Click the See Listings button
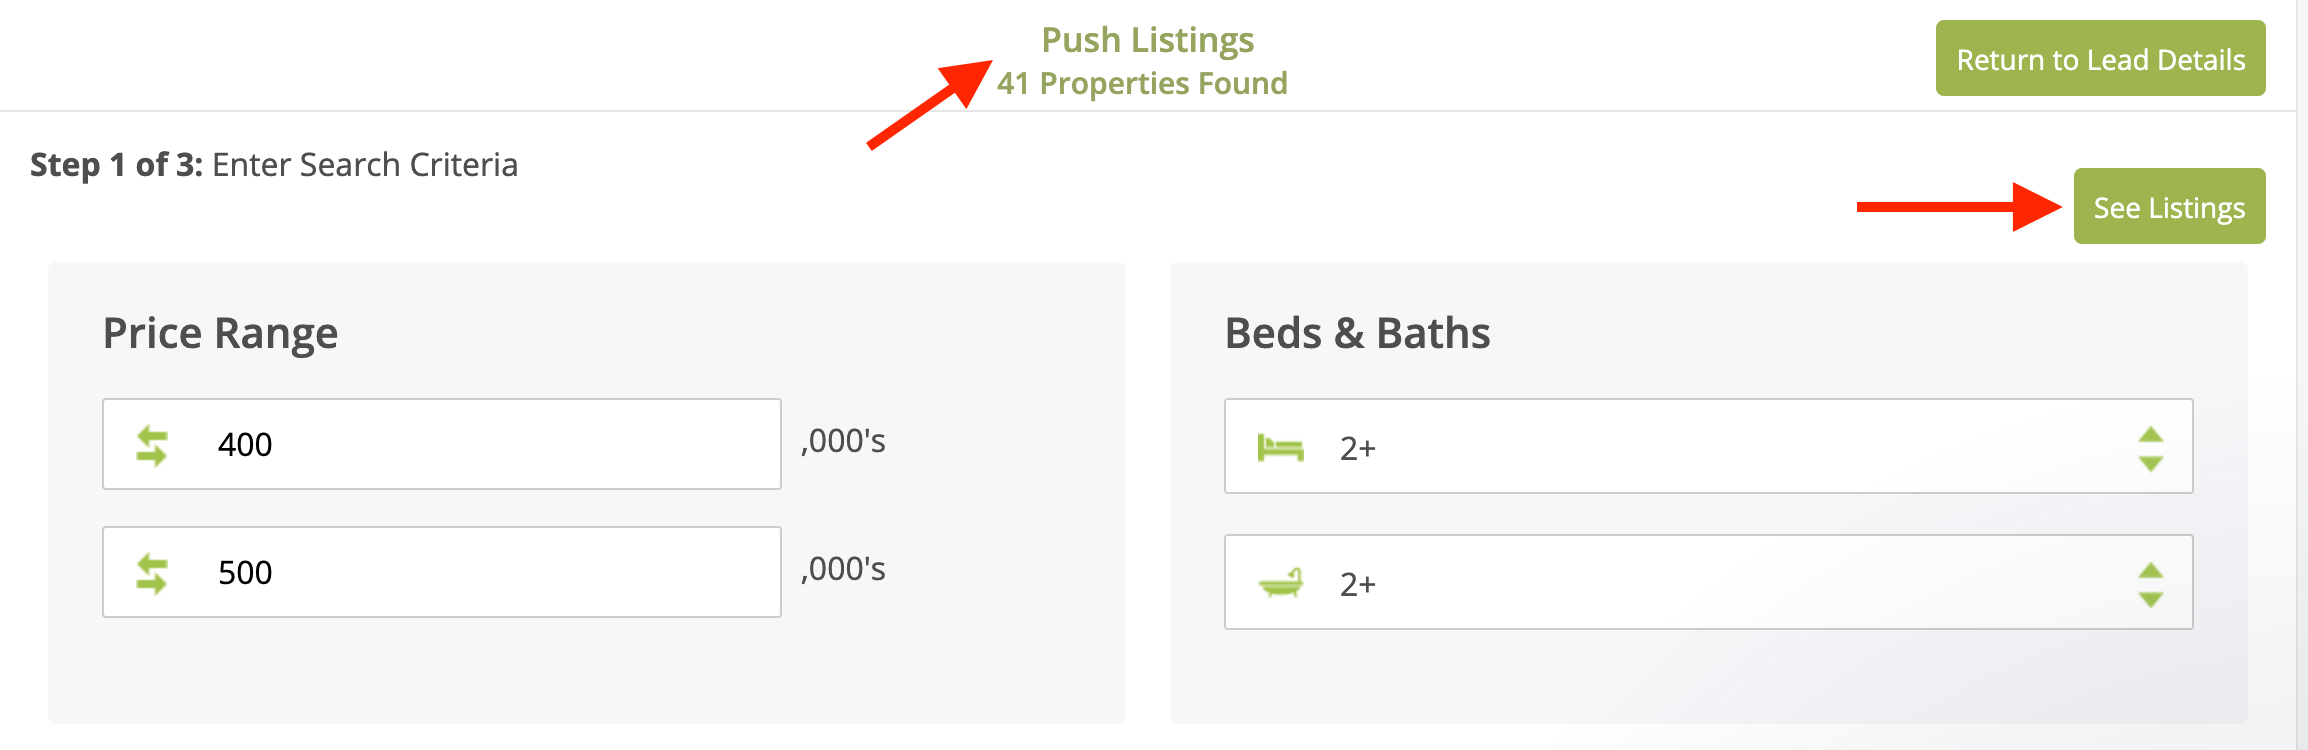The height and width of the screenshot is (750, 2308). click(x=2168, y=207)
